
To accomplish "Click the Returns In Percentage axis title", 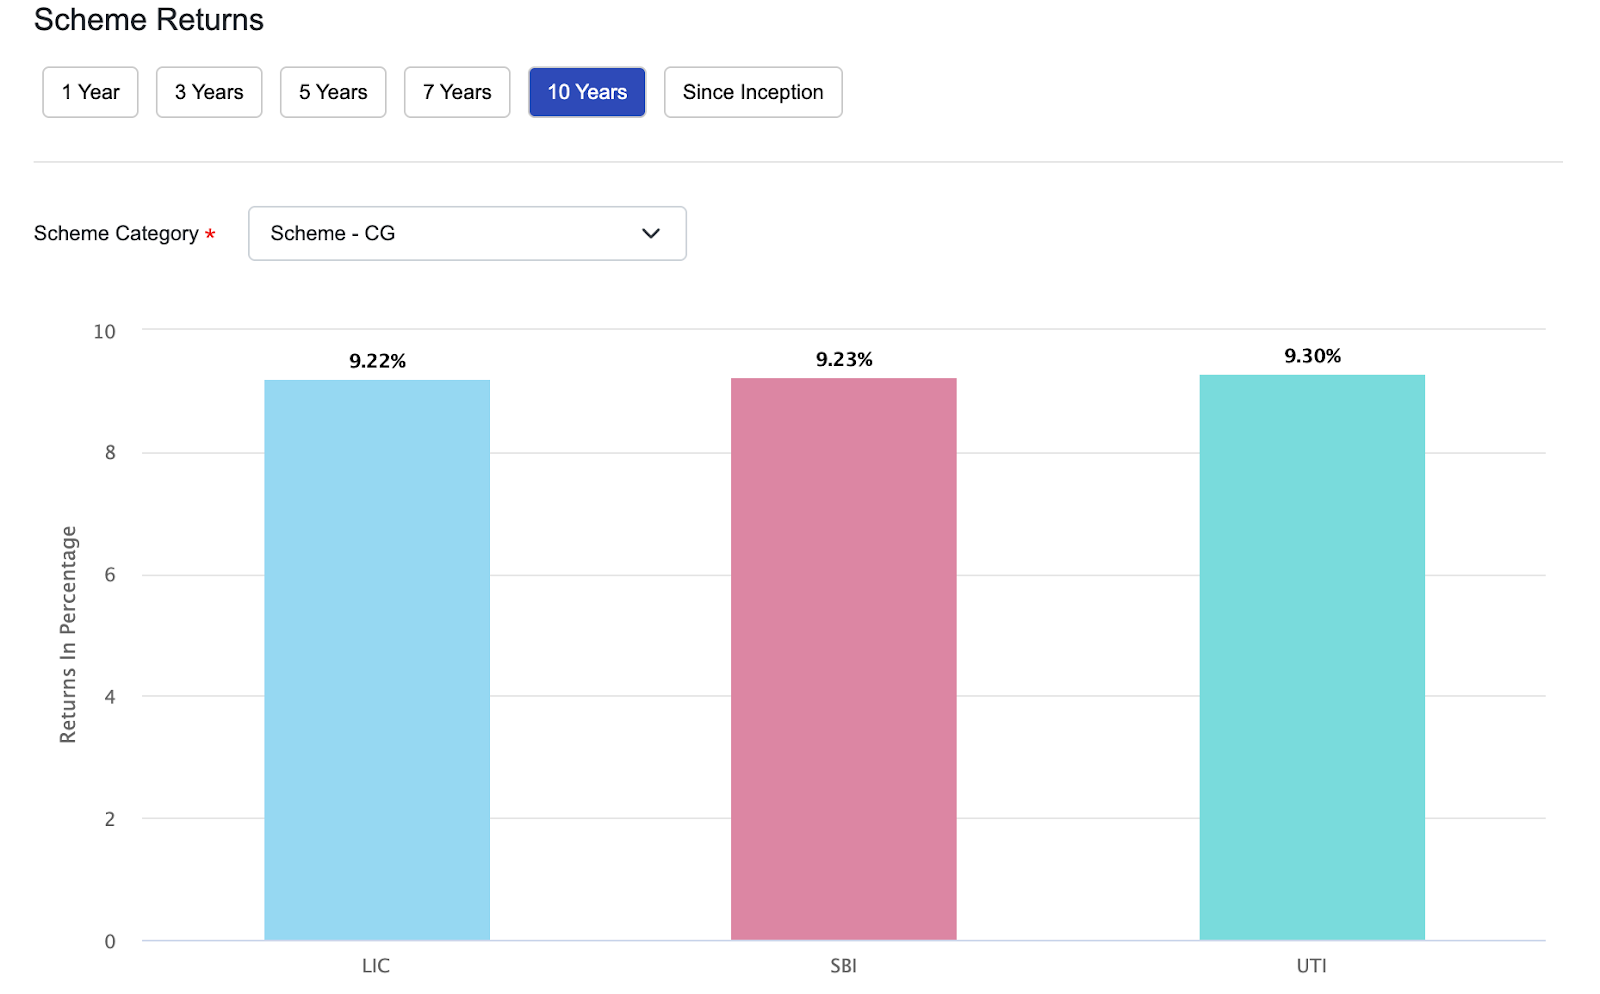I will click(x=68, y=635).
